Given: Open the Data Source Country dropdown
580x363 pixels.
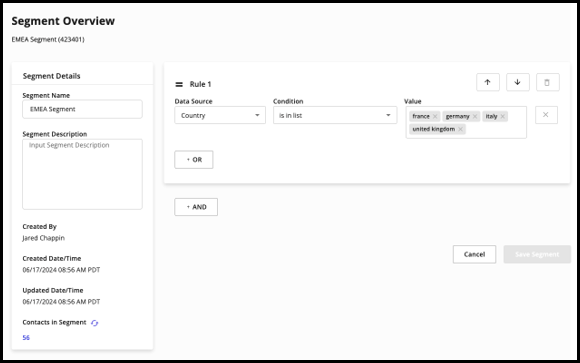Looking at the screenshot, I should (220, 115).
